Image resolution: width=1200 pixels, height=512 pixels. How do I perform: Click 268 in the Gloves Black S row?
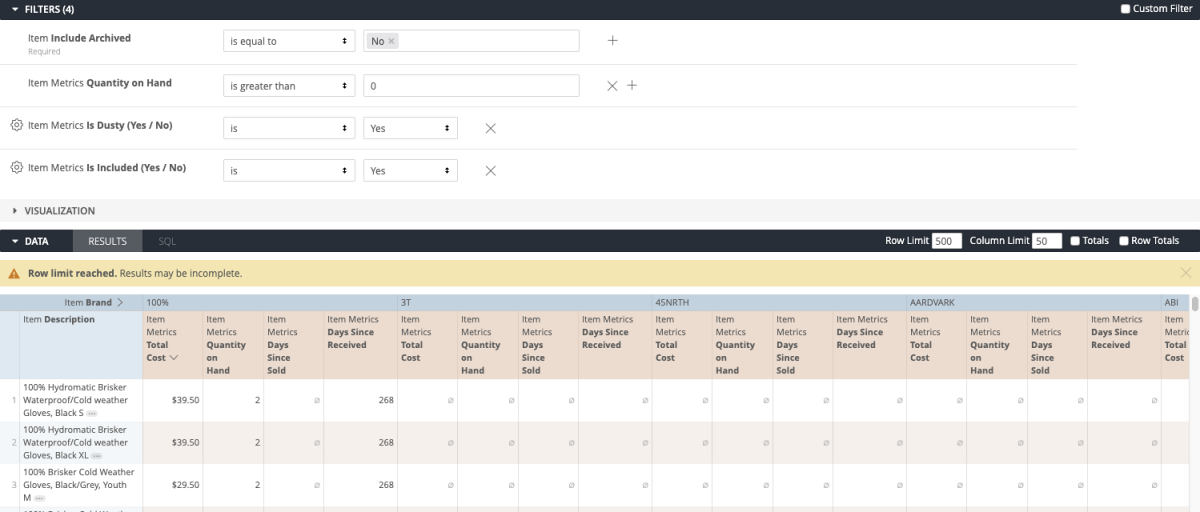[x=385, y=400]
